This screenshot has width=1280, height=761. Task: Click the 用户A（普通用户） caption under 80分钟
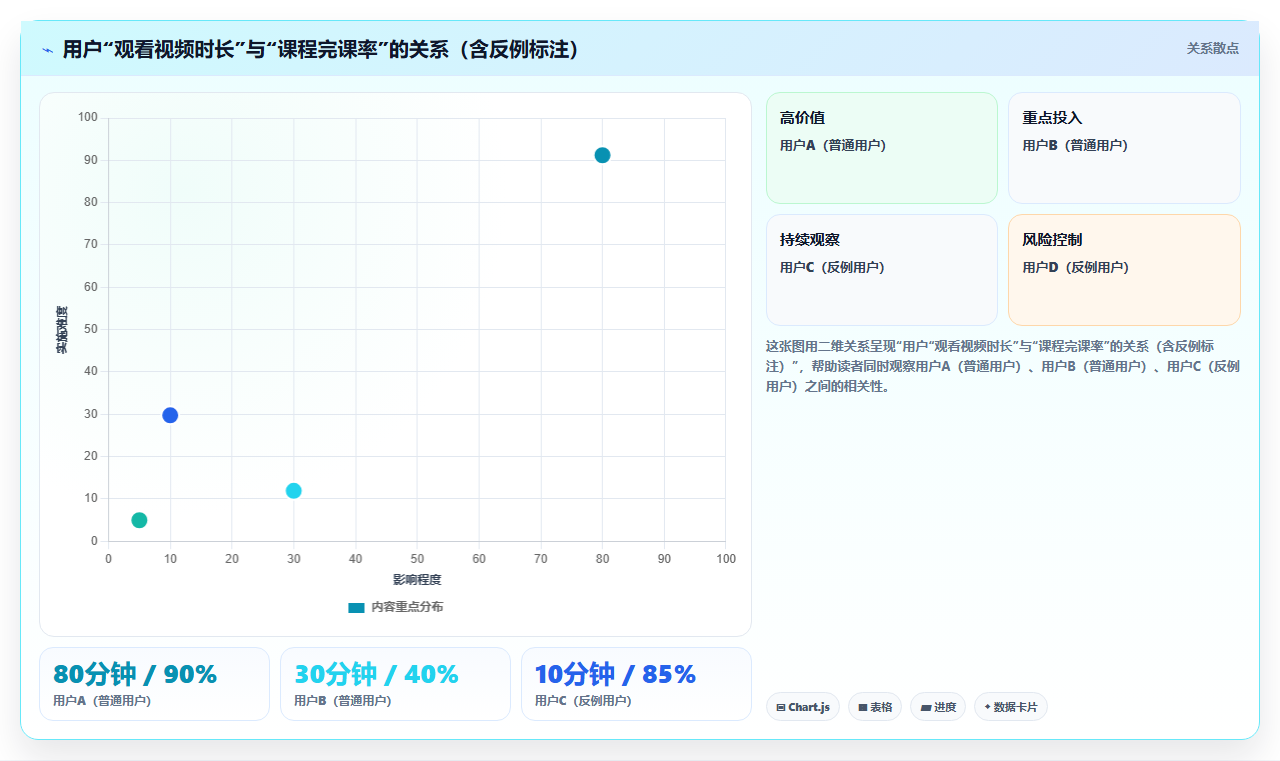click(x=102, y=701)
